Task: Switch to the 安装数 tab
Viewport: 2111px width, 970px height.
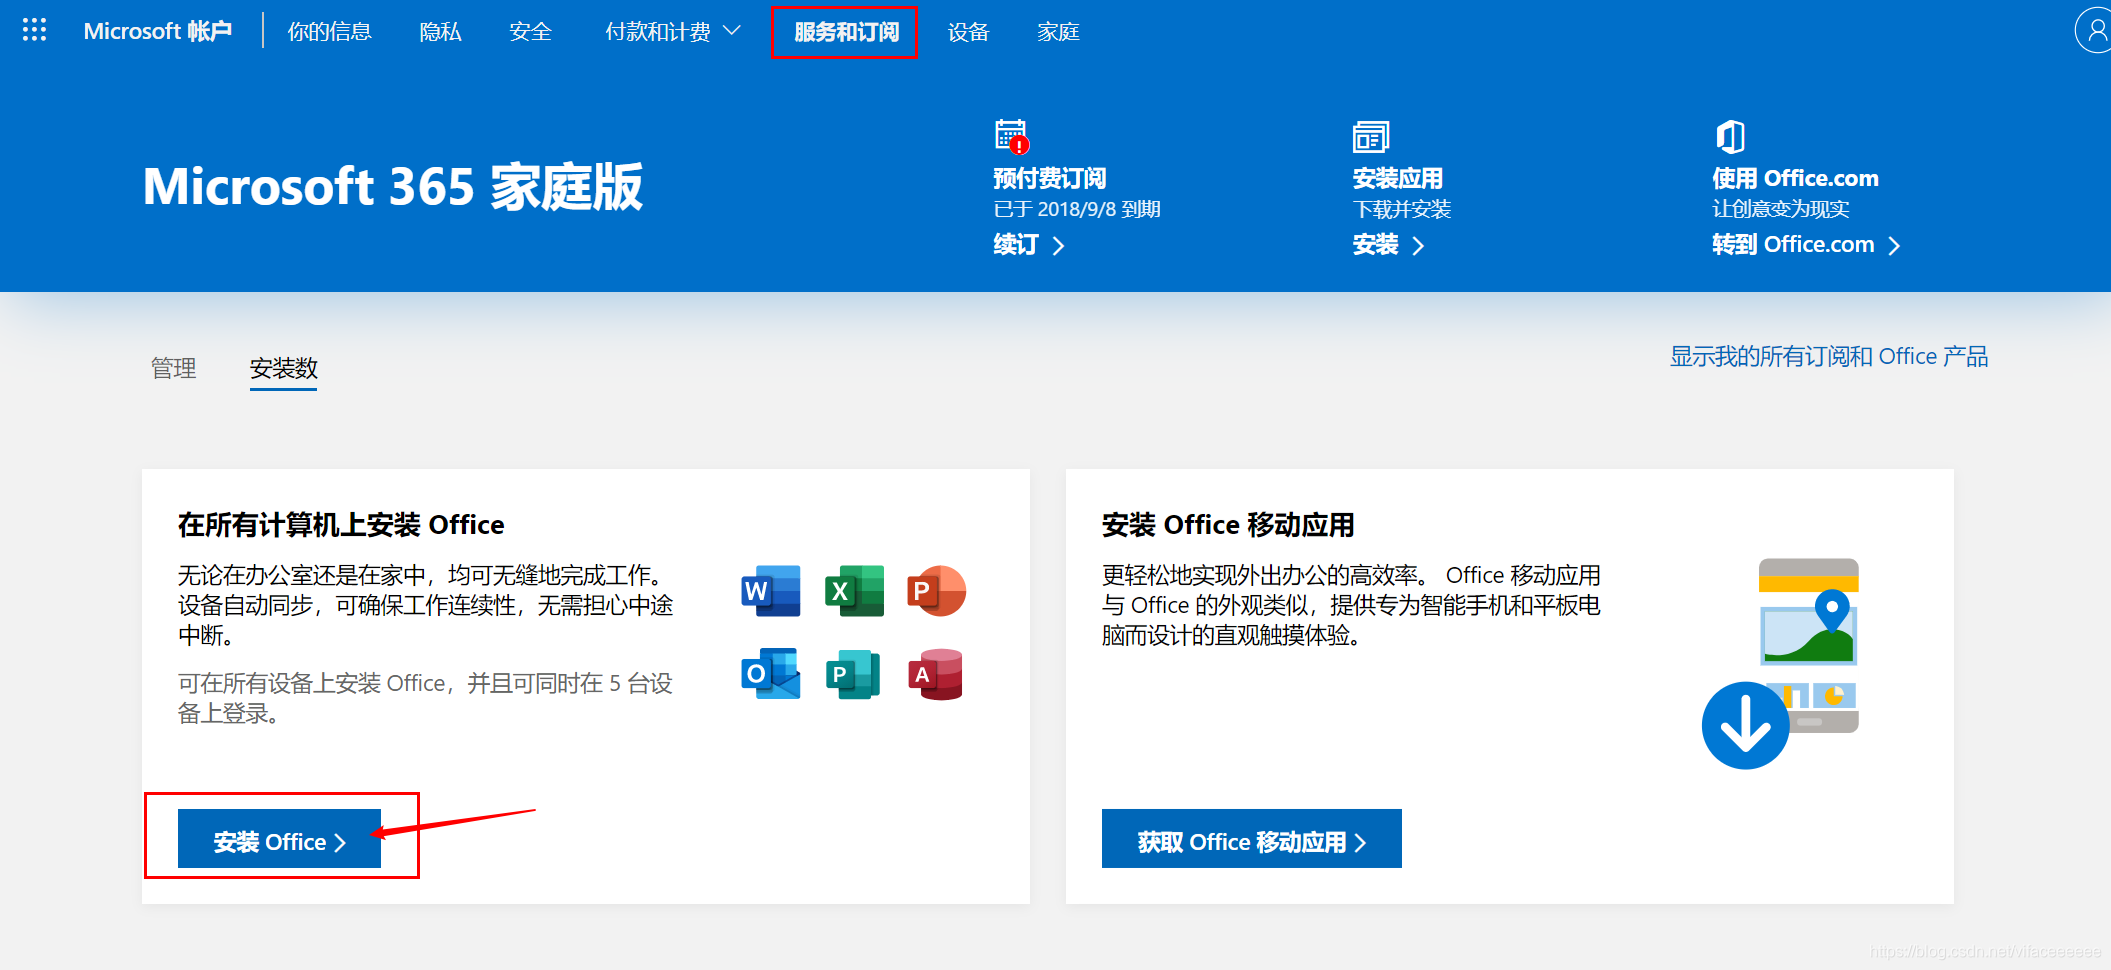Action: pyautogui.click(x=283, y=368)
